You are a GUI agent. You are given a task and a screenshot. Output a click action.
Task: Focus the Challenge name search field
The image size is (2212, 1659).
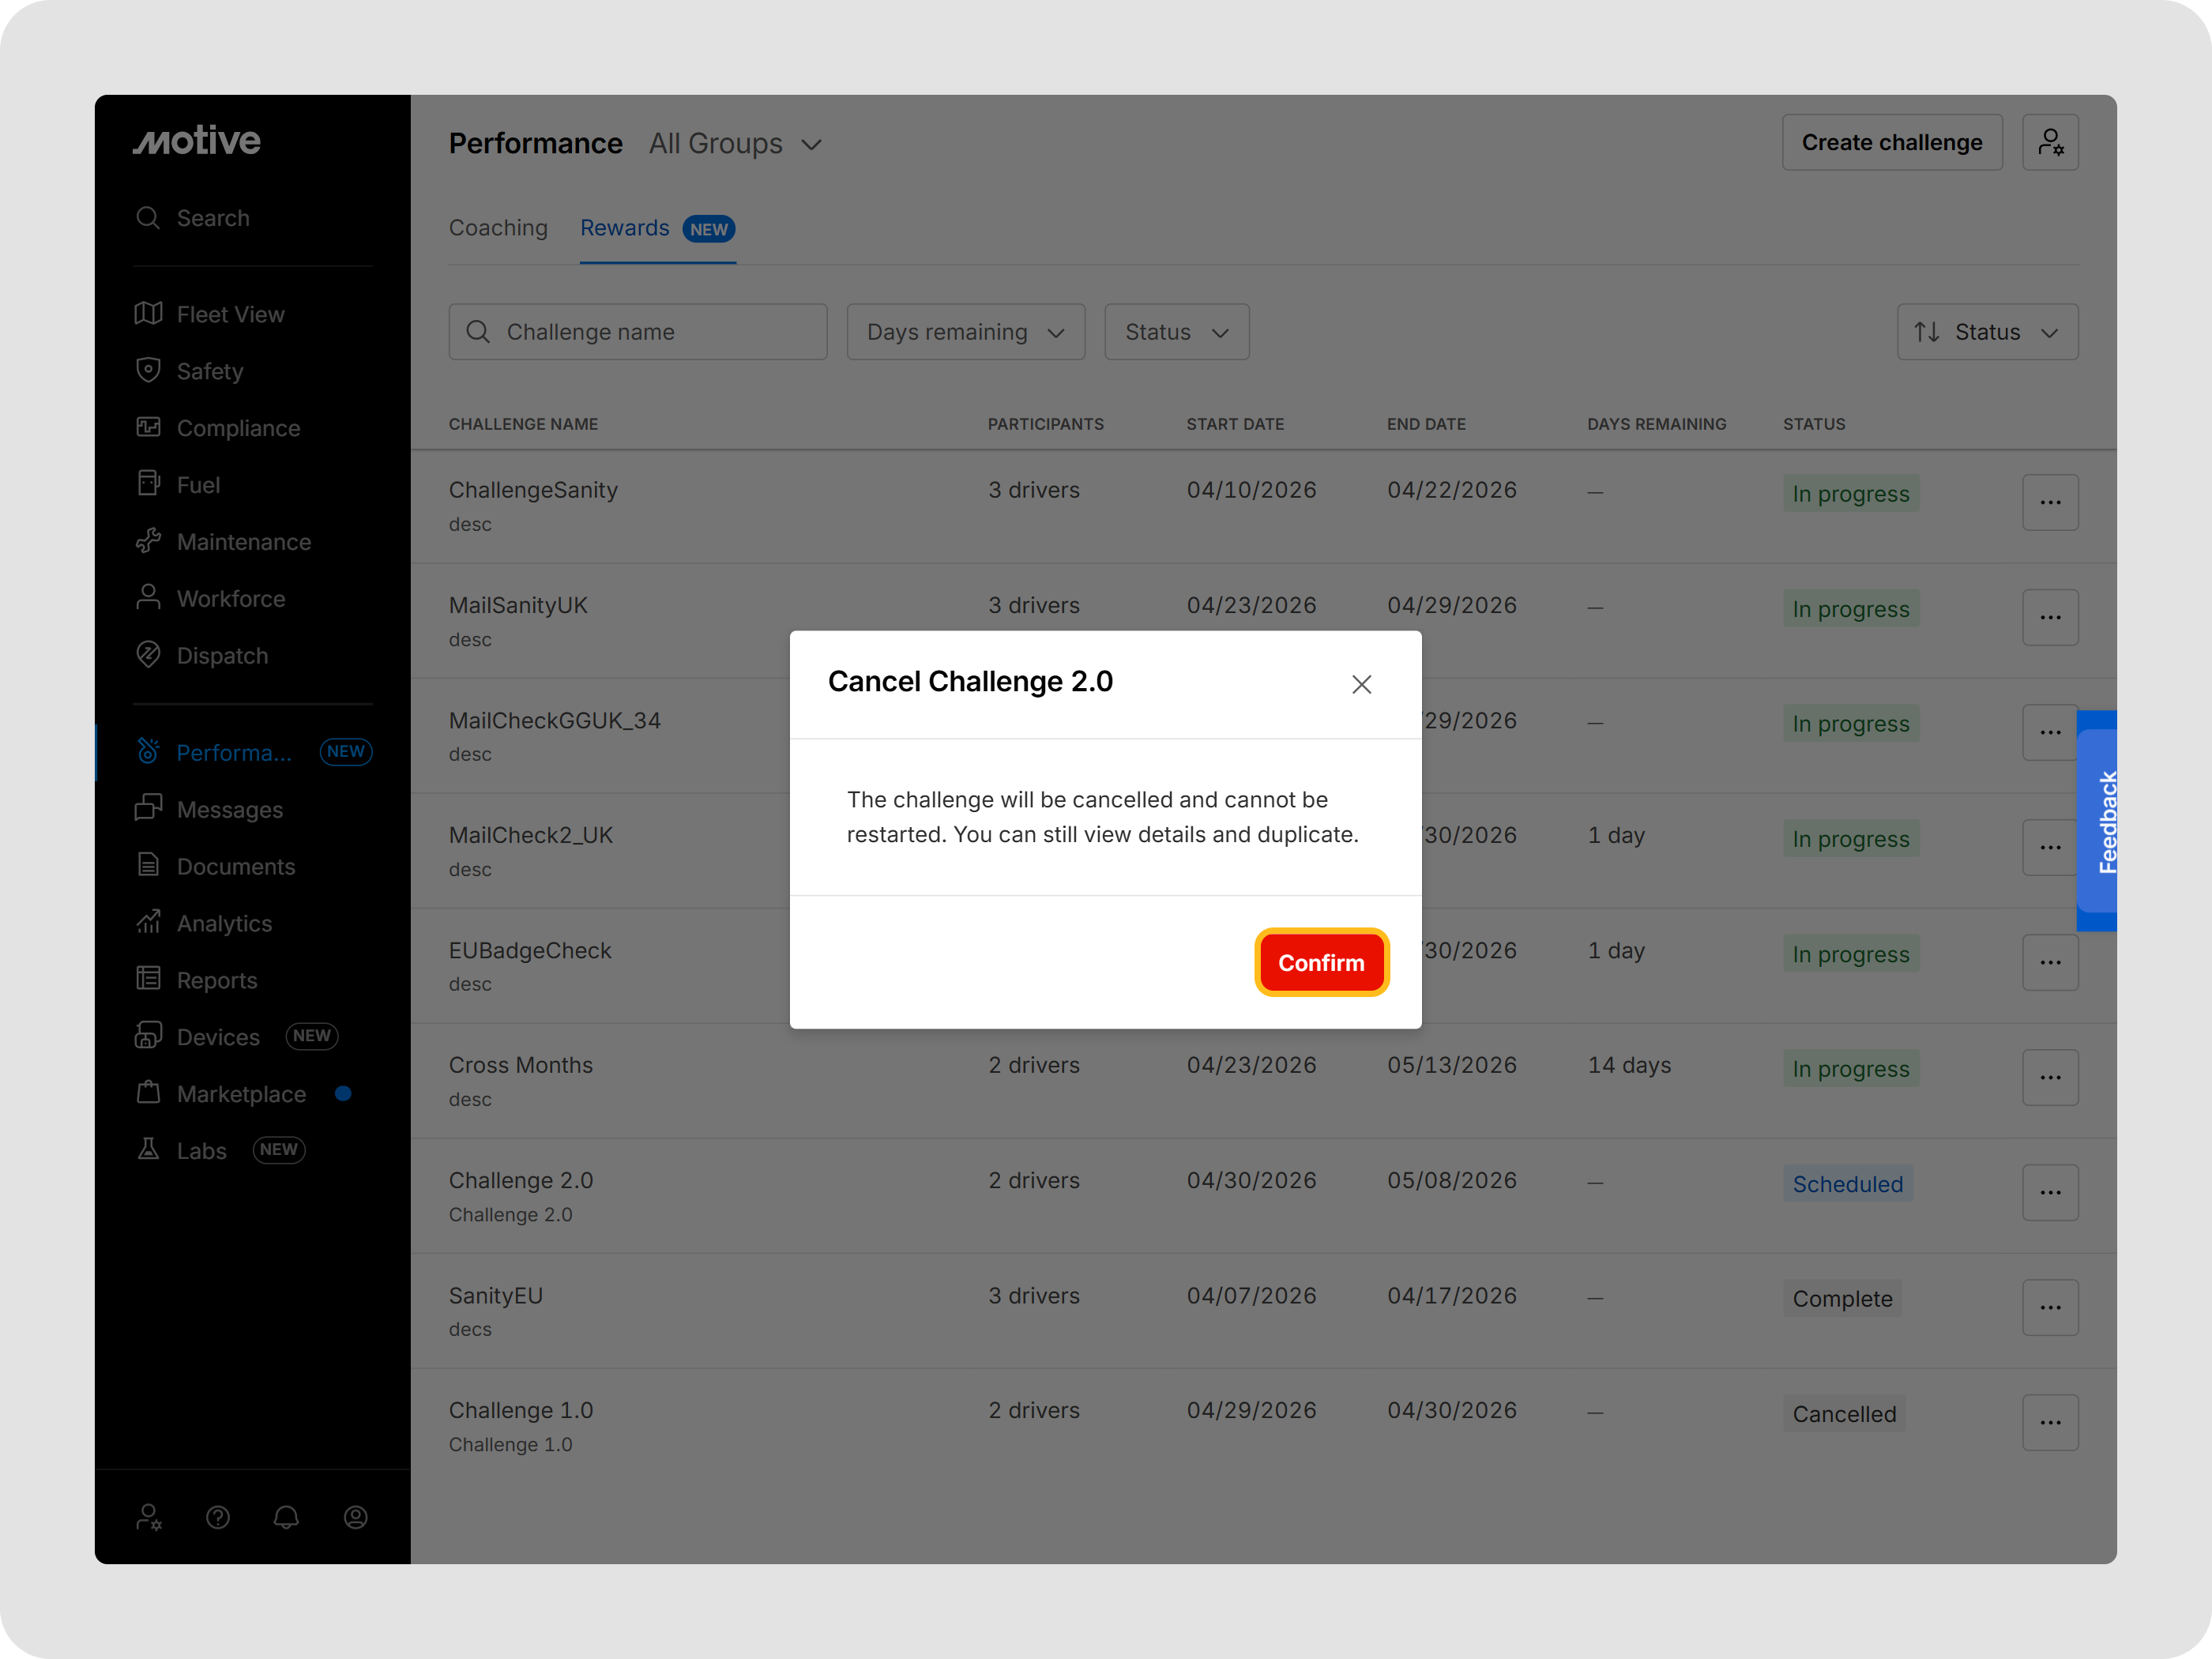click(638, 332)
